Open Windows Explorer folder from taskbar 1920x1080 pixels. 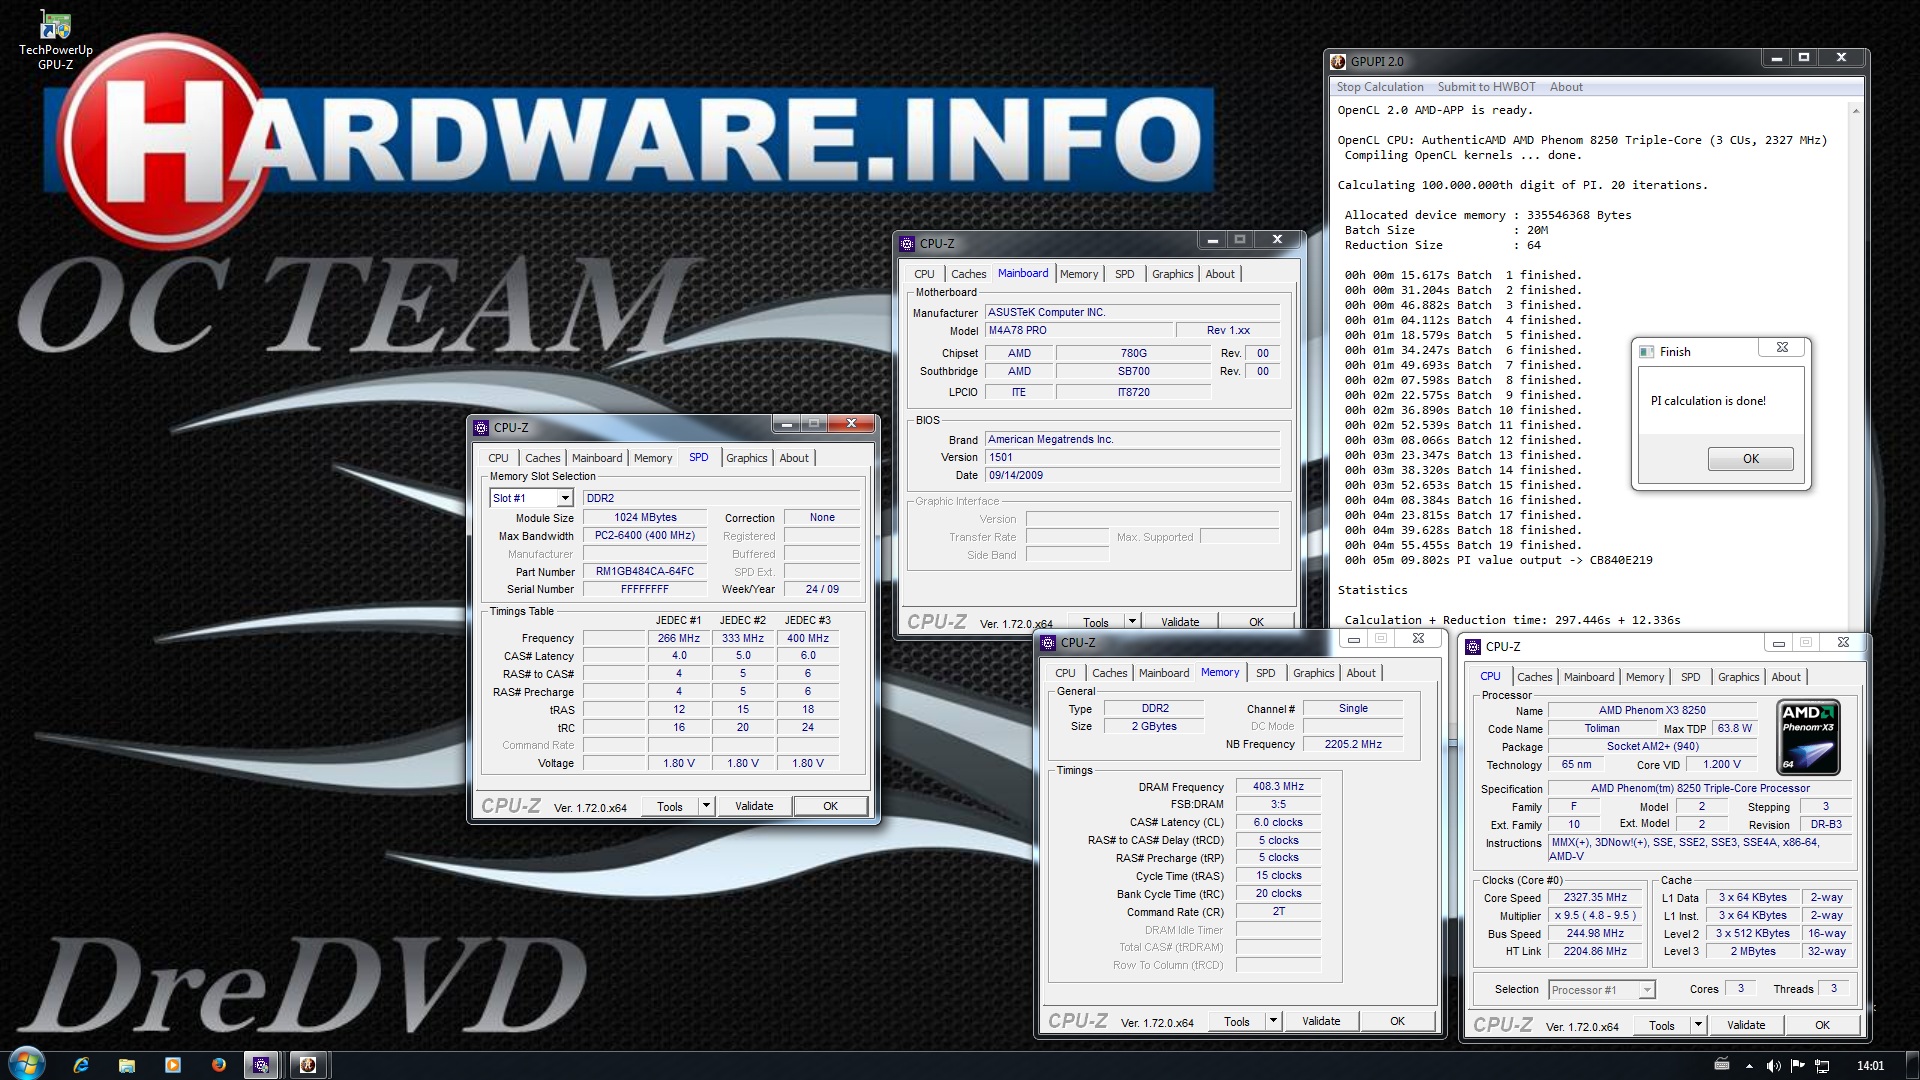[x=127, y=1065]
